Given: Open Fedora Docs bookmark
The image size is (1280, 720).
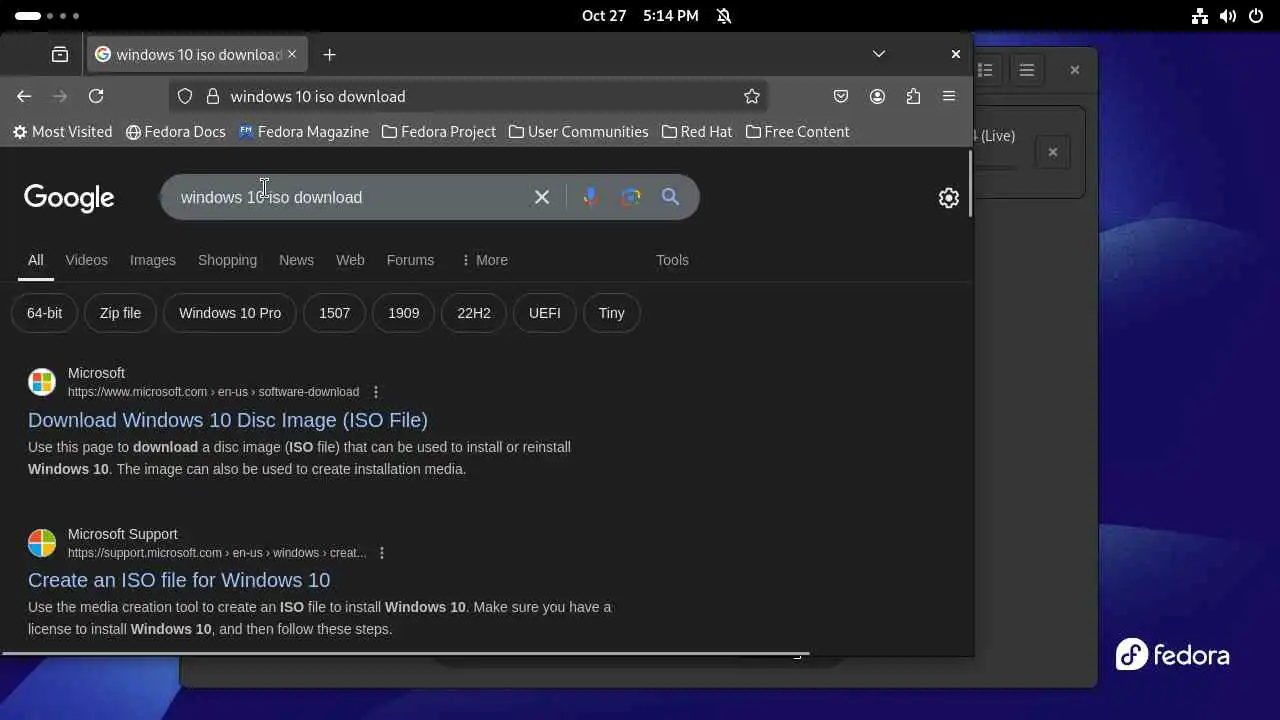Looking at the screenshot, I should [x=175, y=132].
